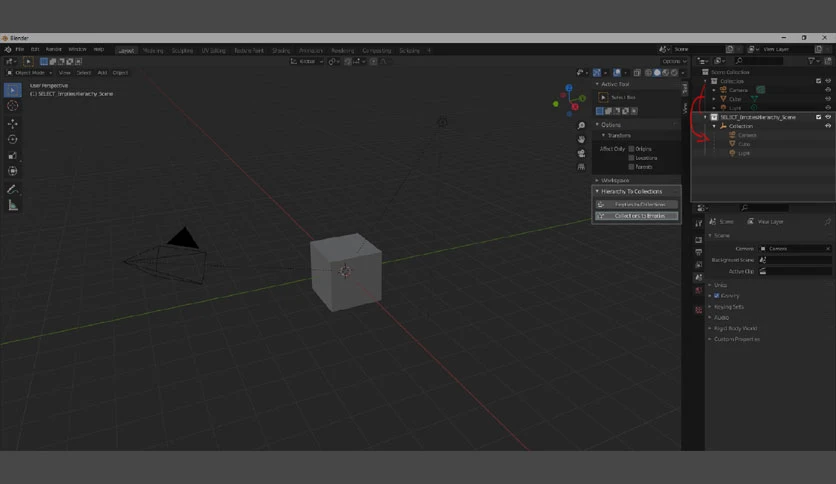Switch to the Modeling workspace tab

153,51
